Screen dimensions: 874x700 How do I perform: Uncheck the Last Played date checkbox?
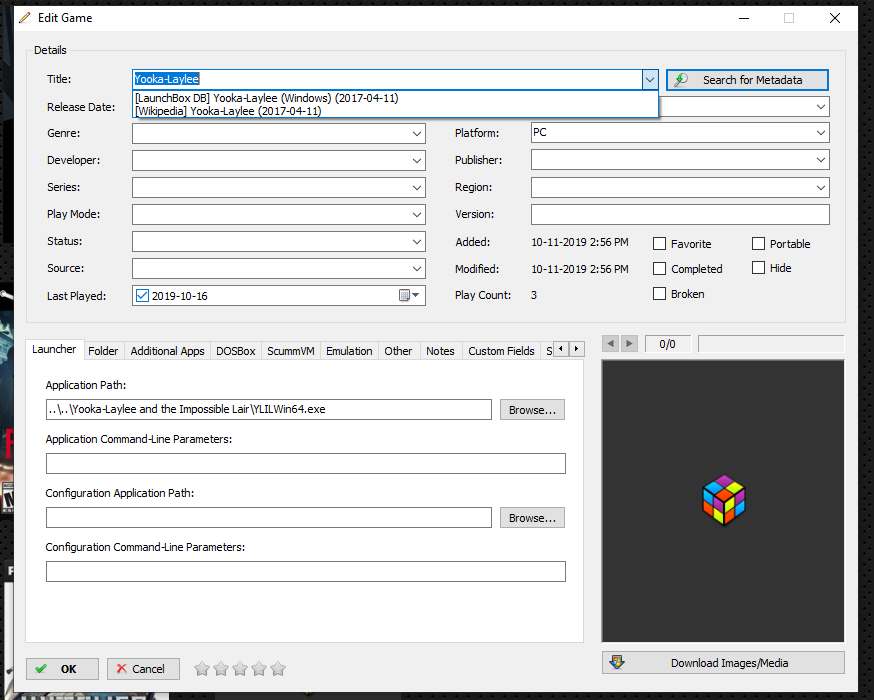(142, 295)
